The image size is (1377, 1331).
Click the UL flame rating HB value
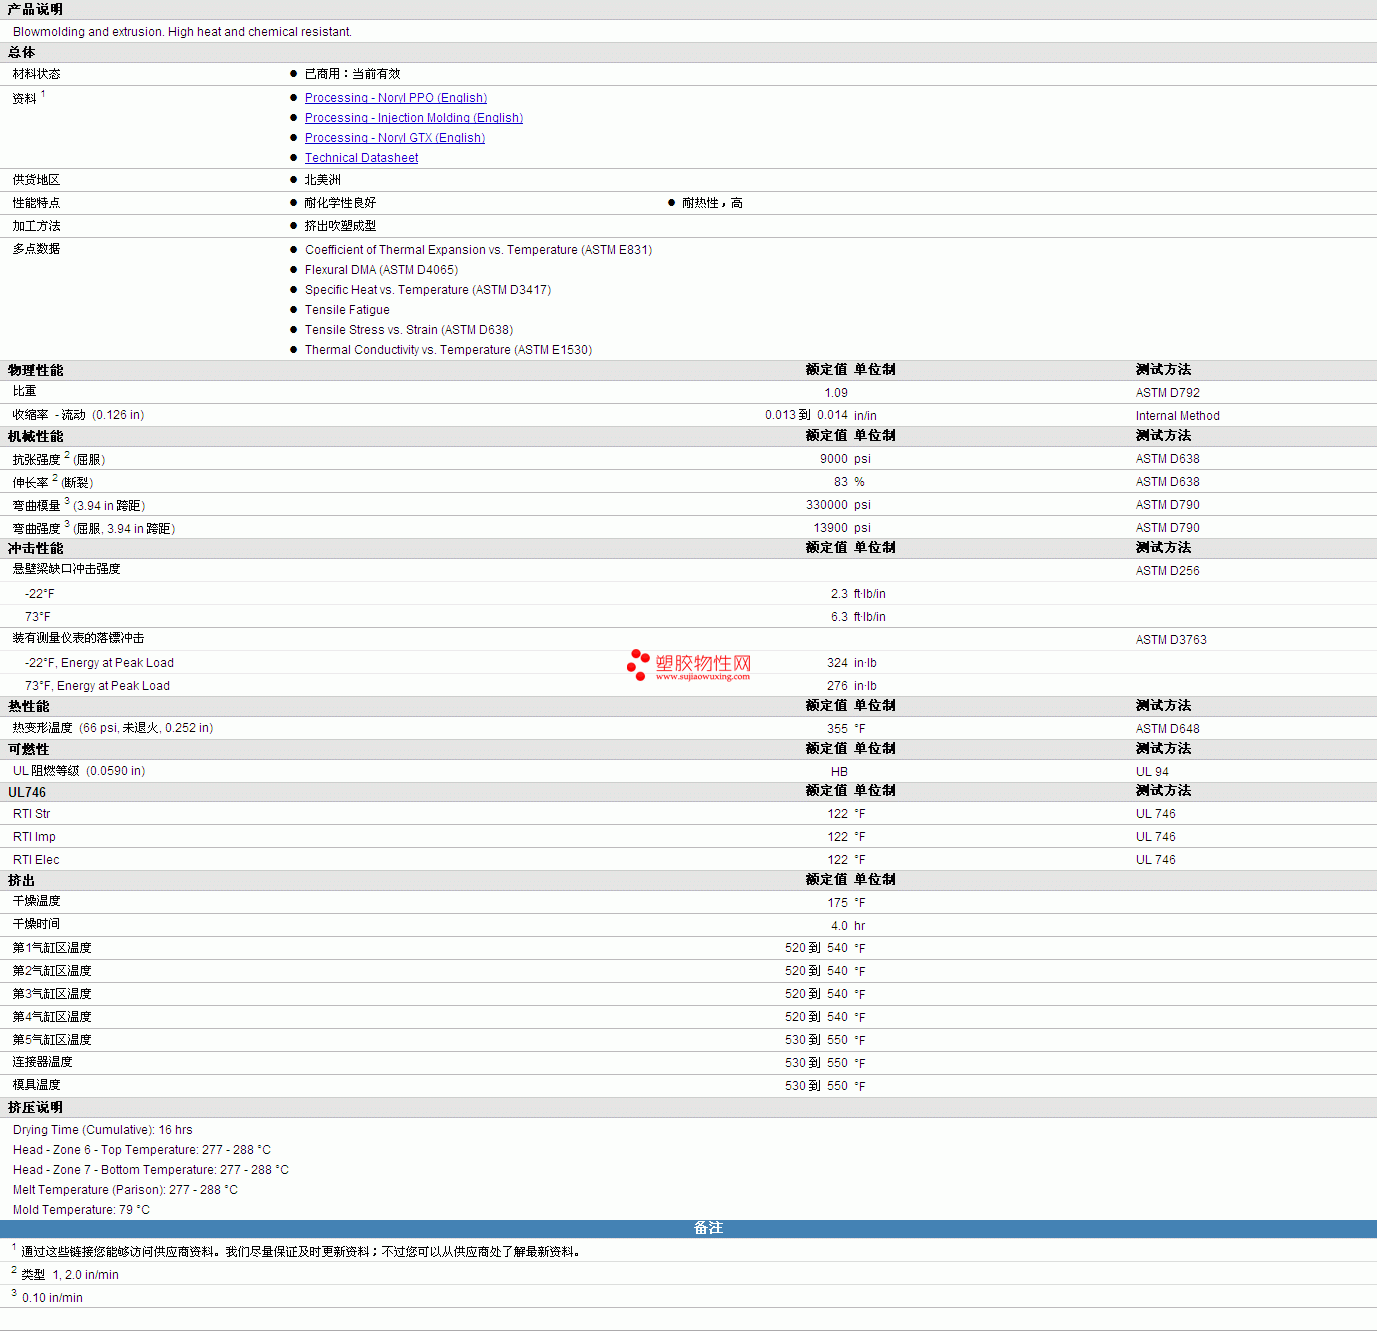[x=839, y=772]
